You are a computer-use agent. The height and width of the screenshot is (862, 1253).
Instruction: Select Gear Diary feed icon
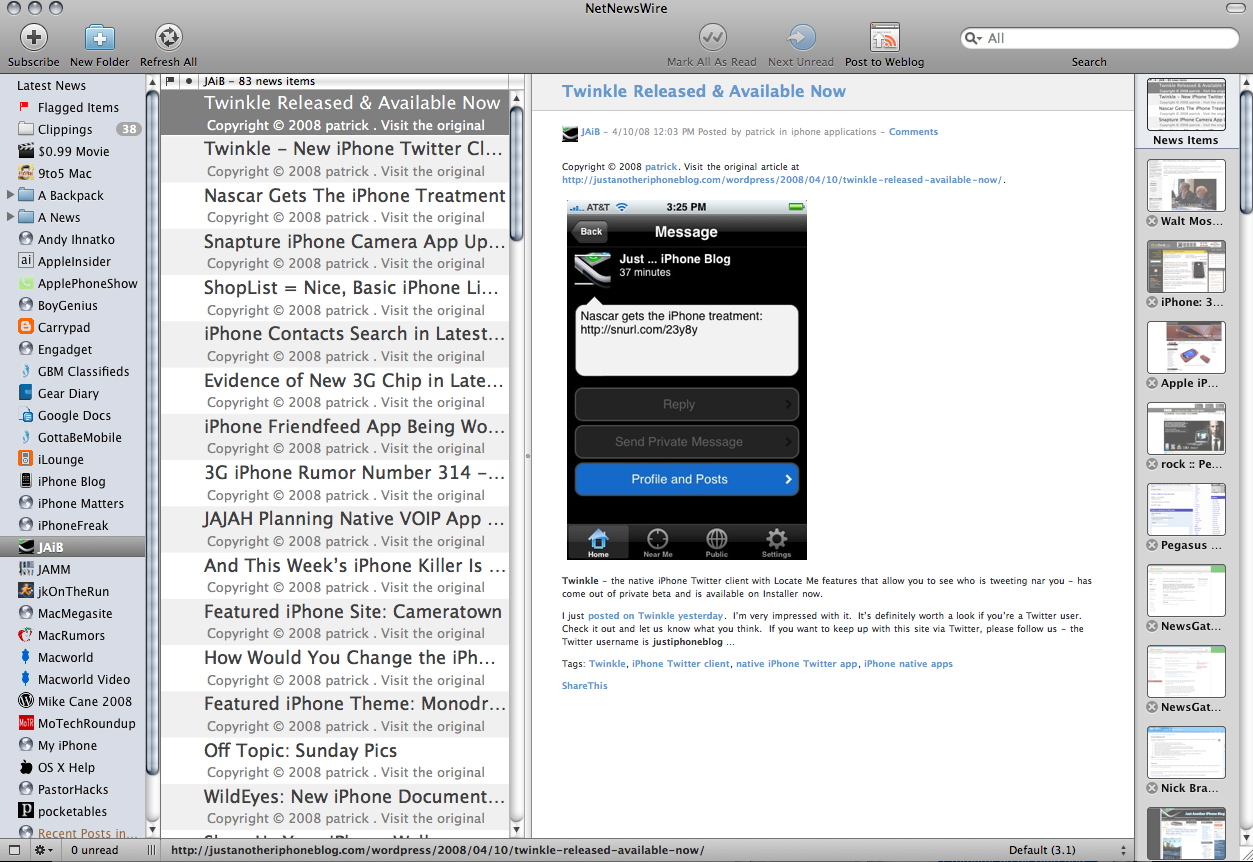pyautogui.click(x=26, y=393)
